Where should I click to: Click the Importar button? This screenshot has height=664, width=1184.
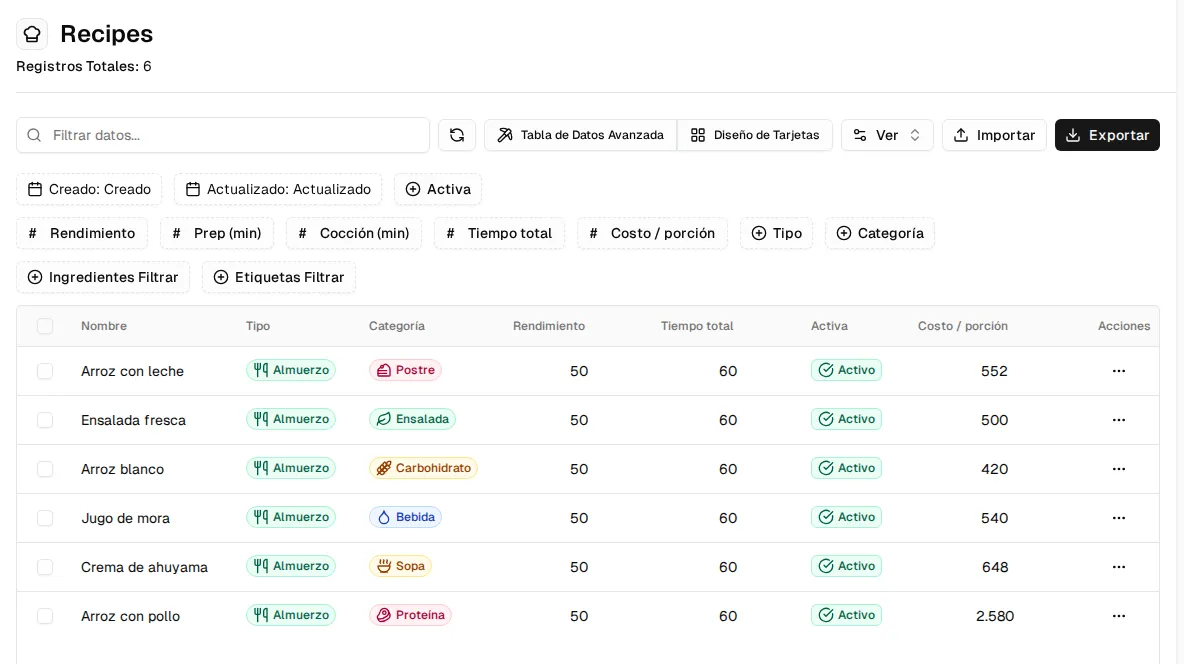tap(994, 135)
